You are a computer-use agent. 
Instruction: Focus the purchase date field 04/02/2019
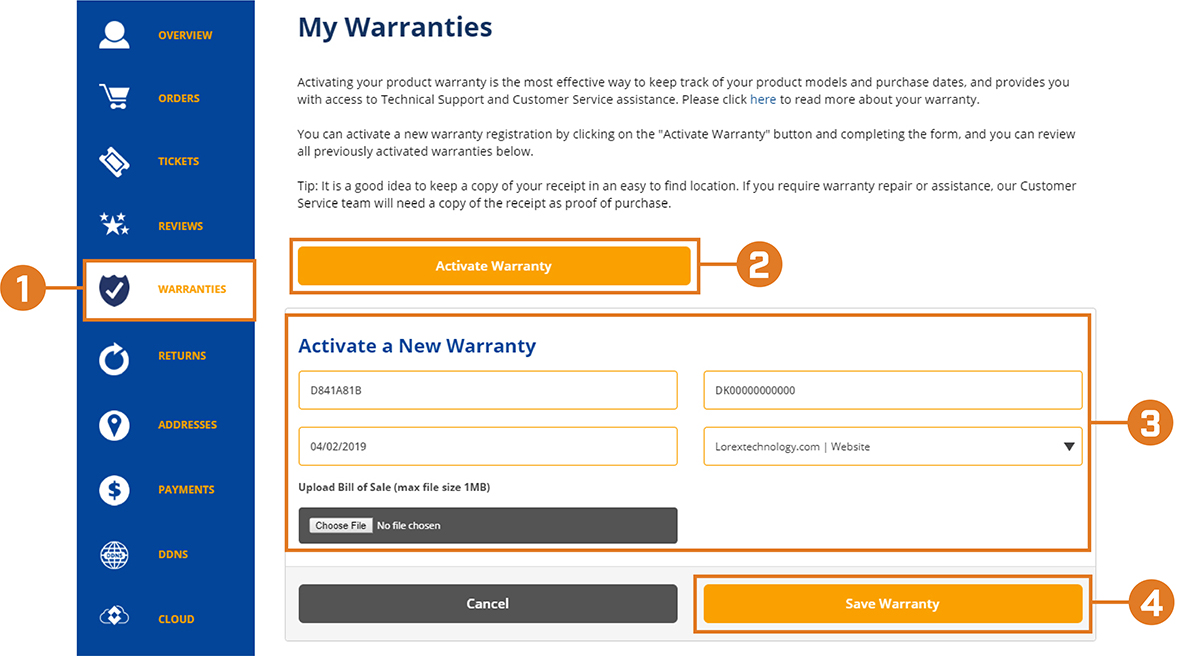point(488,447)
